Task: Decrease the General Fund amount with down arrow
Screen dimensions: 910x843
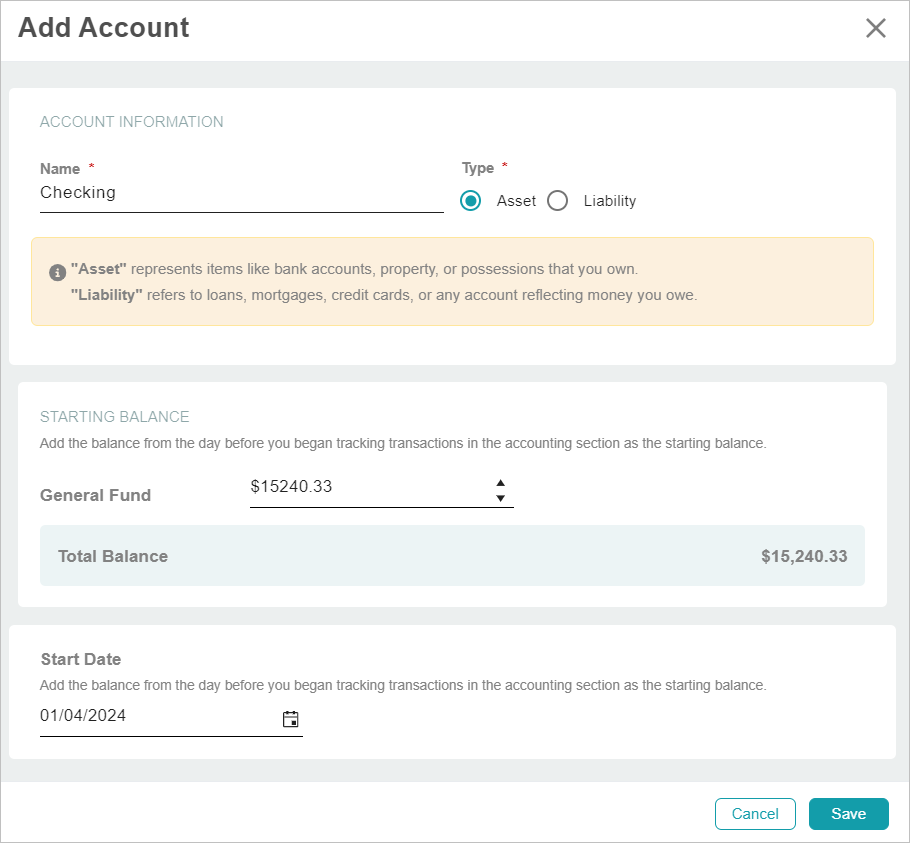Action: (500, 496)
